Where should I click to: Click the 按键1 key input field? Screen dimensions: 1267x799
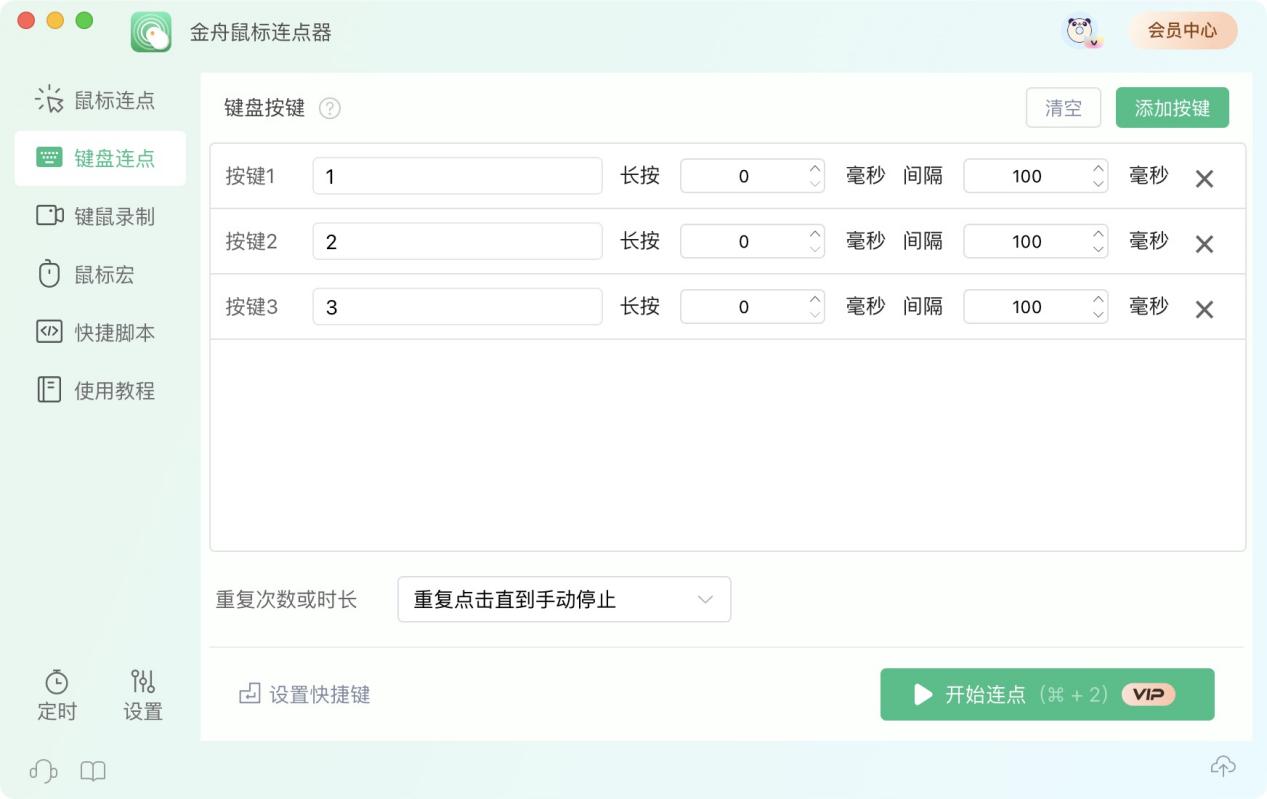coord(457,176)
